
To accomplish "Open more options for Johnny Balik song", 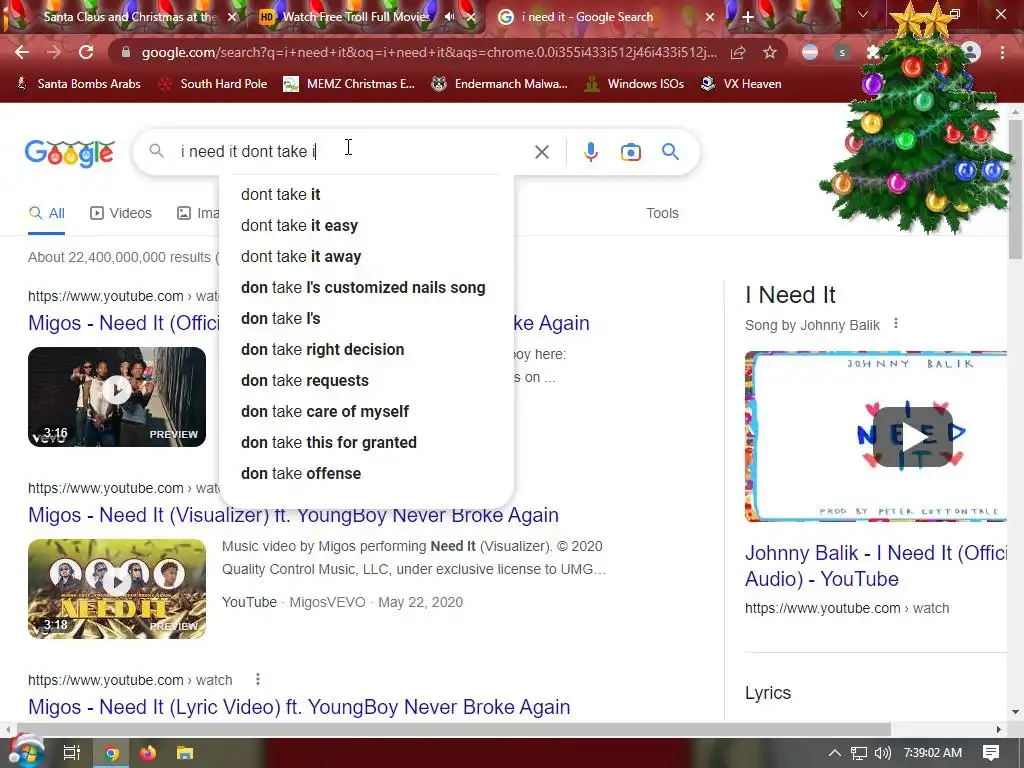I will (x=896, y=323).
